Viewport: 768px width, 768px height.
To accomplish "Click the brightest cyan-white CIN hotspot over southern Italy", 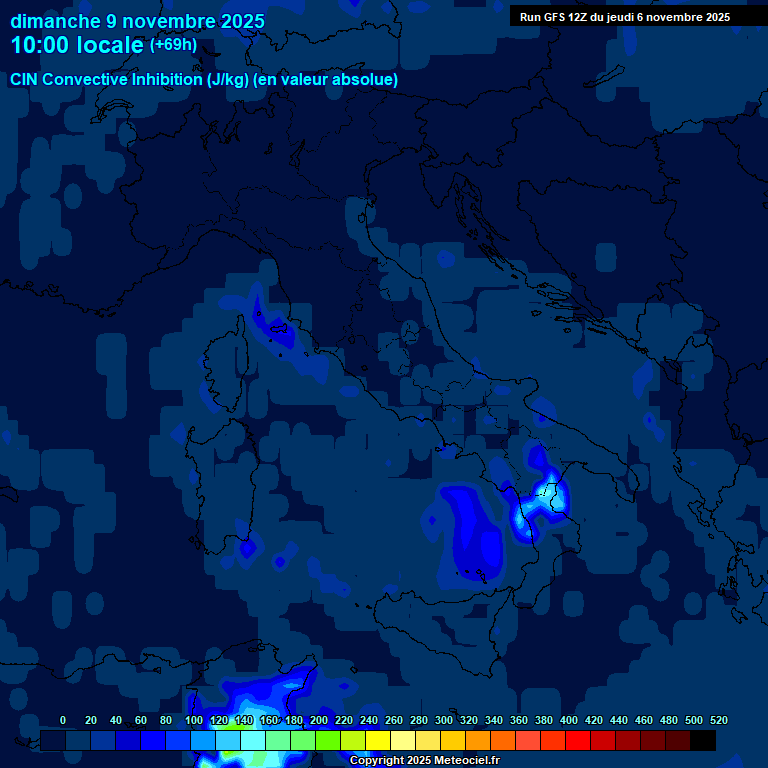I will coord(548,495).
